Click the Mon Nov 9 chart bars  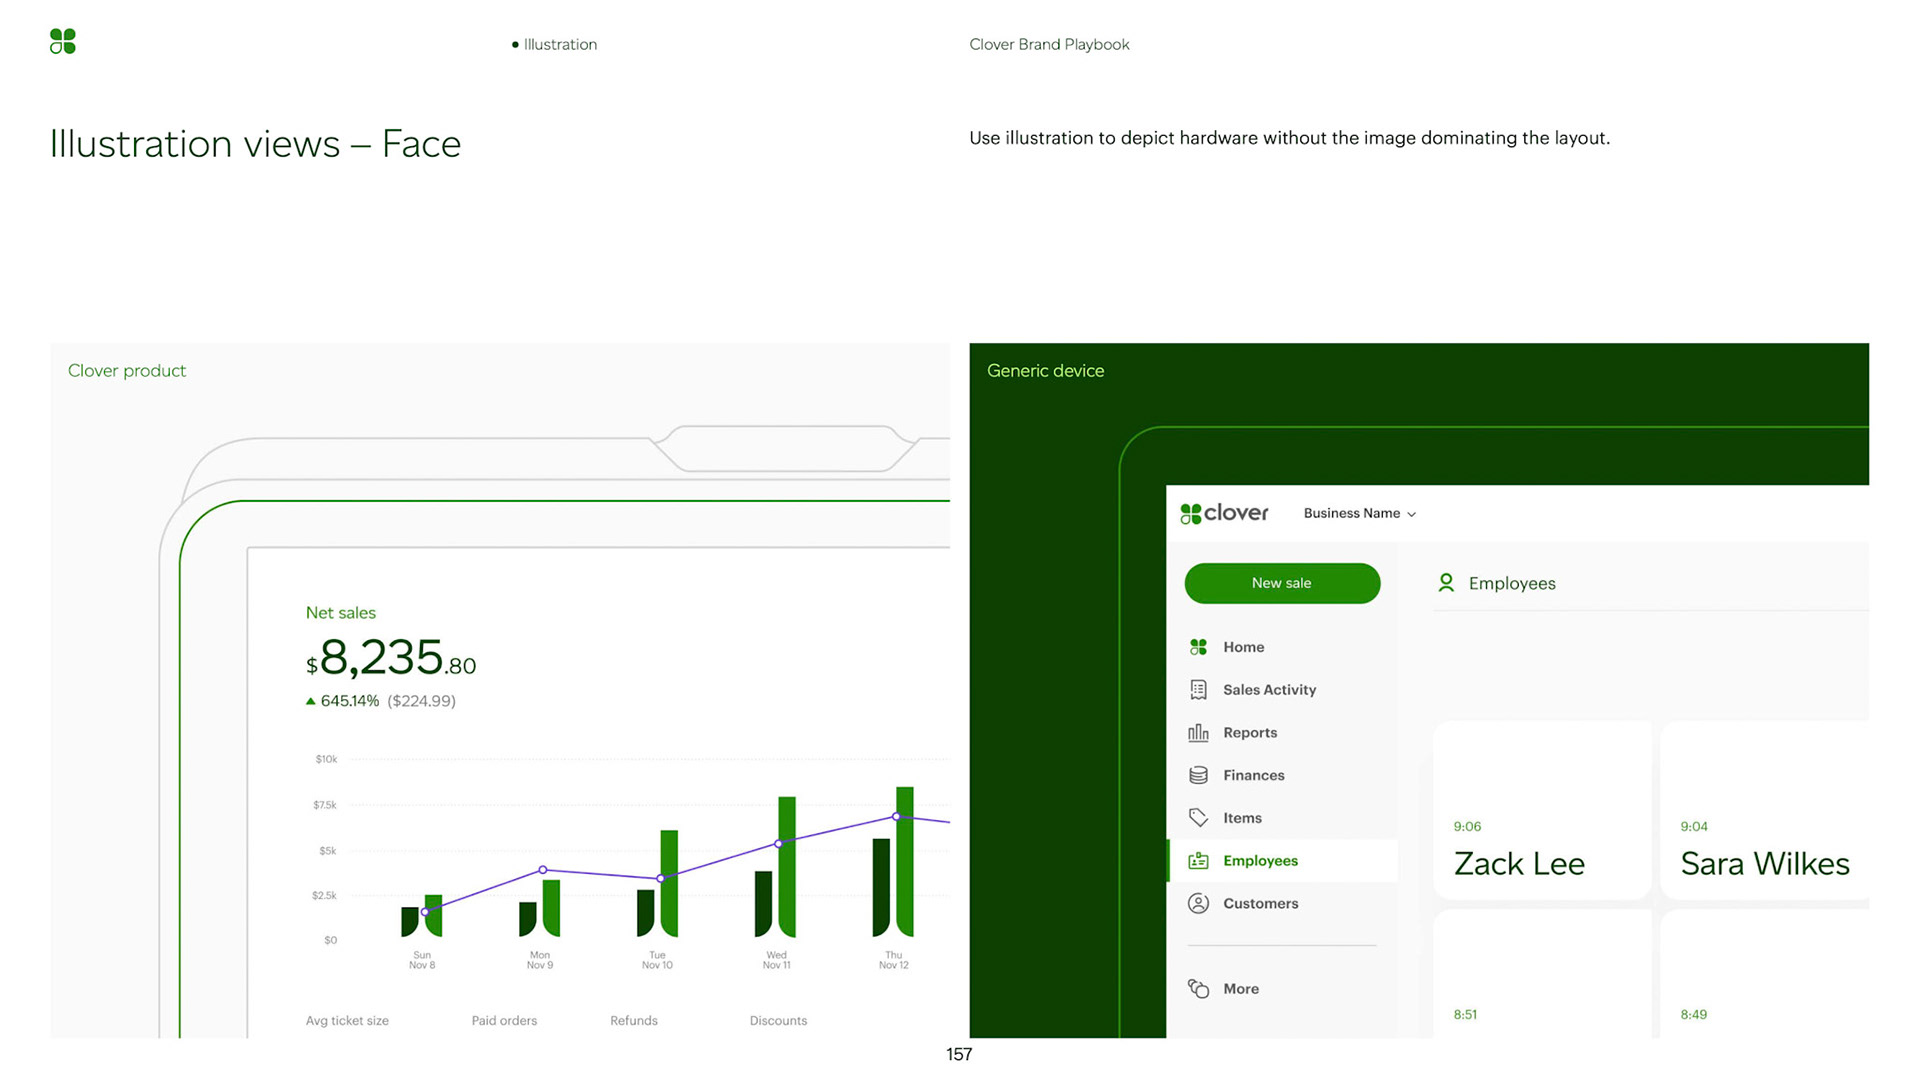[539, 908]
